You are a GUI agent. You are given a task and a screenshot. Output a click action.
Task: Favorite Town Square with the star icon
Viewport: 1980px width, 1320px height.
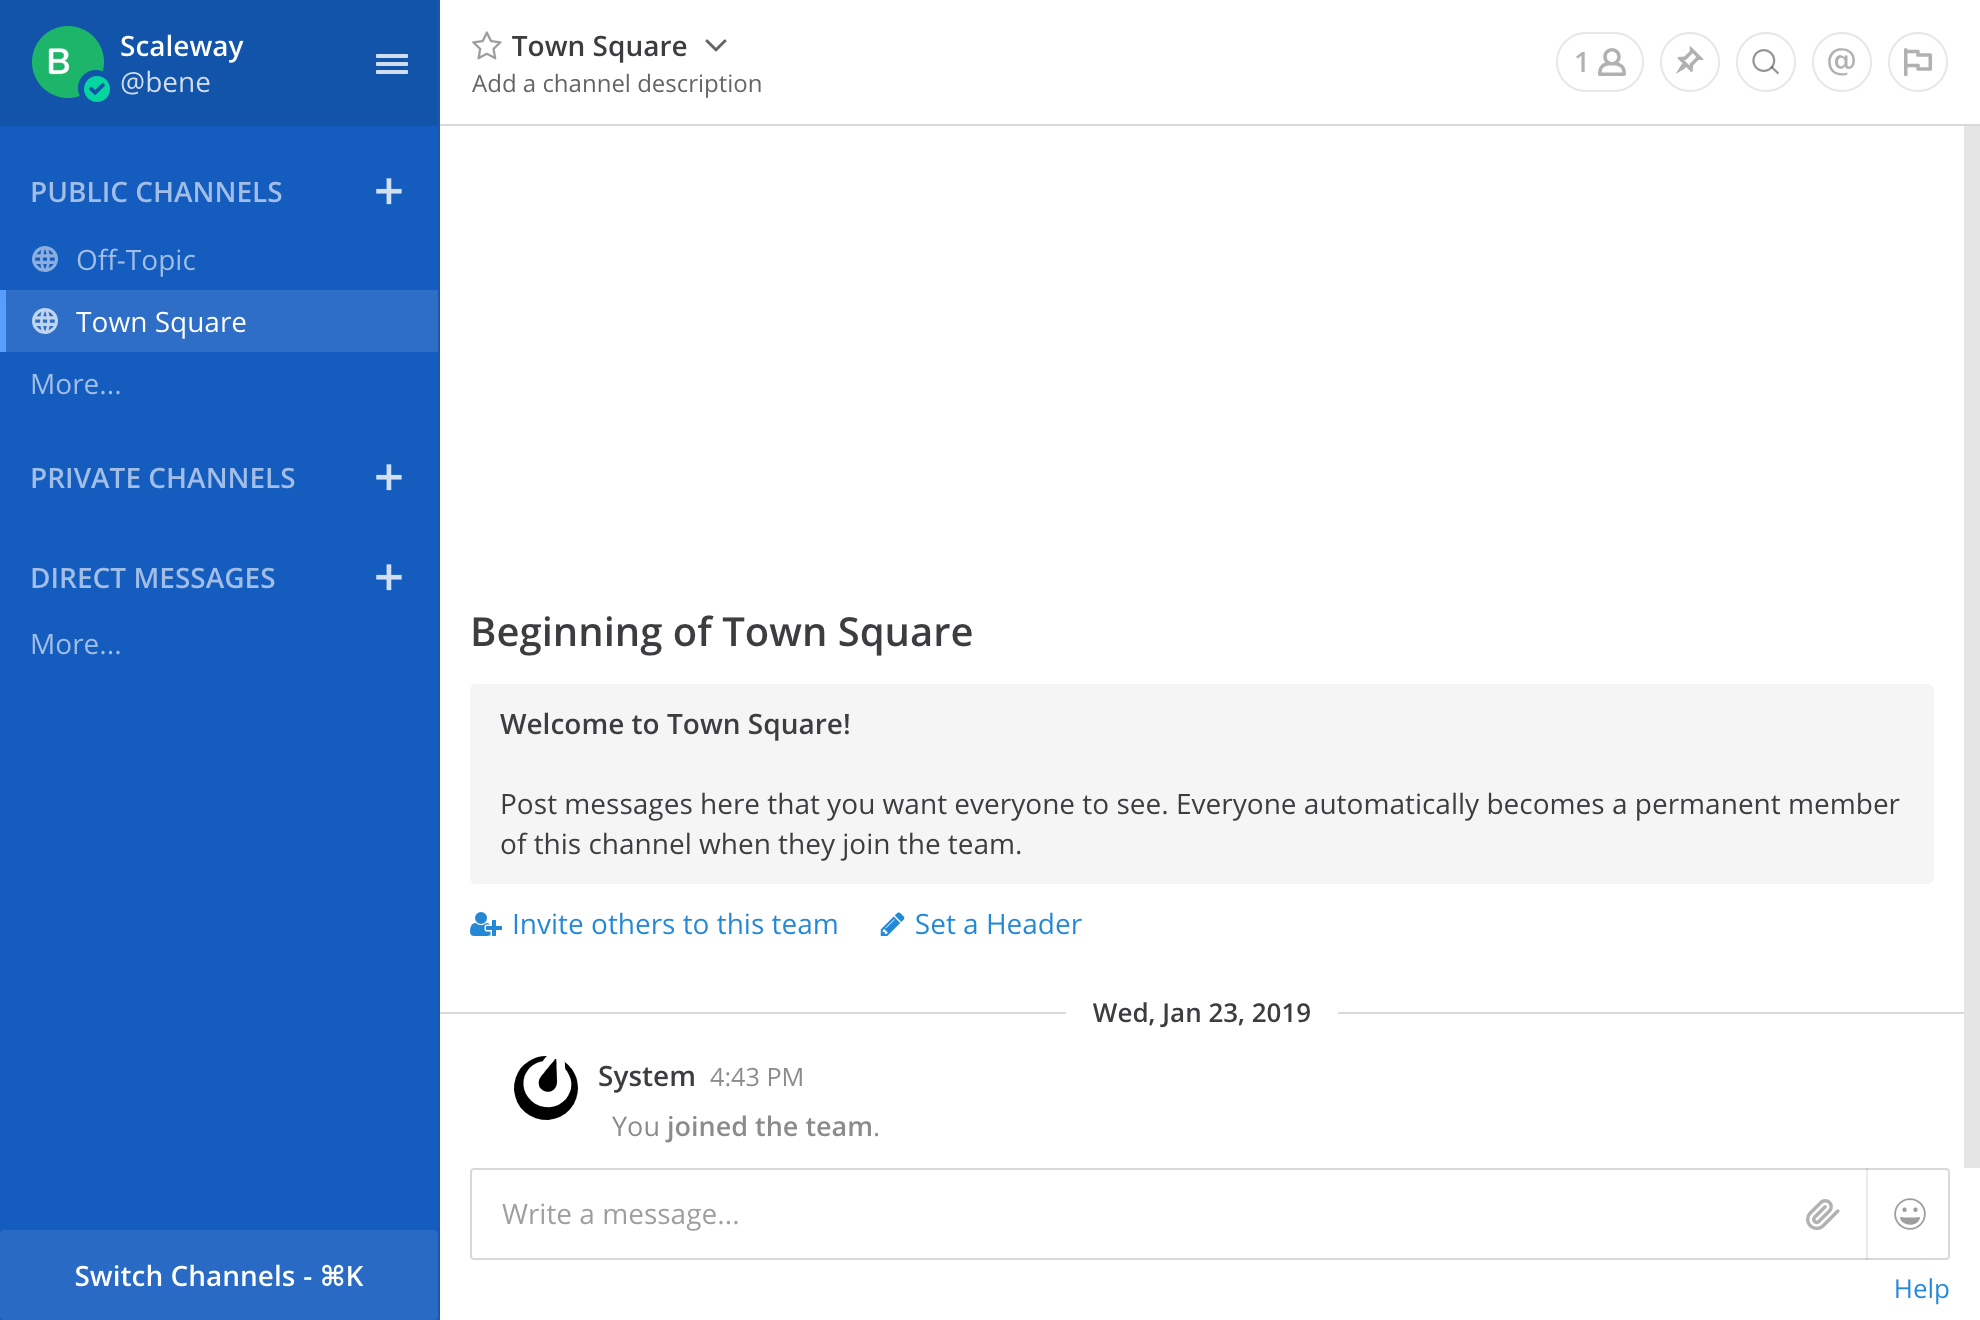[487, 46]
